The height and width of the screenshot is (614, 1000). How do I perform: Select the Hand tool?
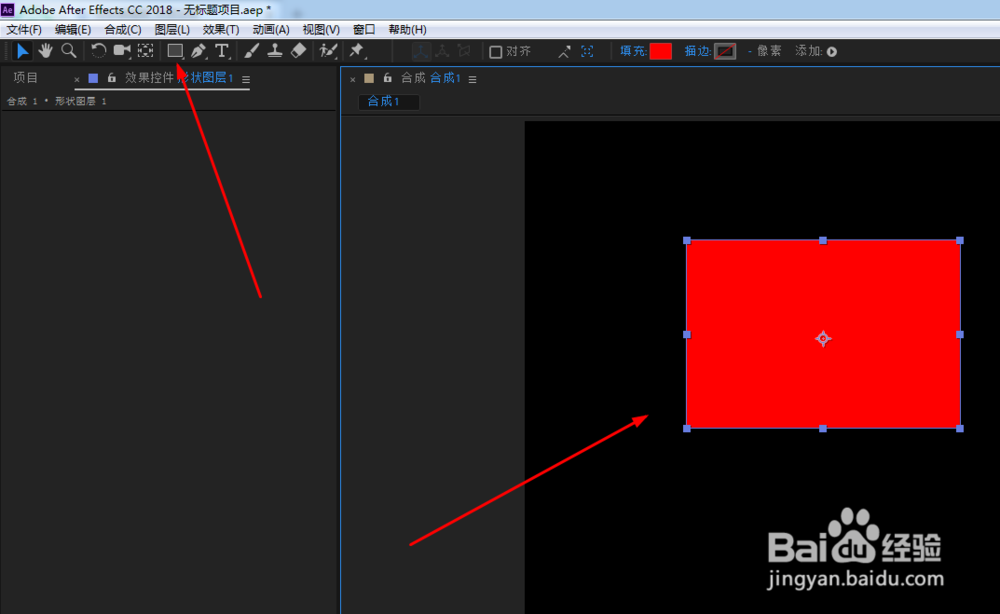pyautogui.click(x=45, y=51)
